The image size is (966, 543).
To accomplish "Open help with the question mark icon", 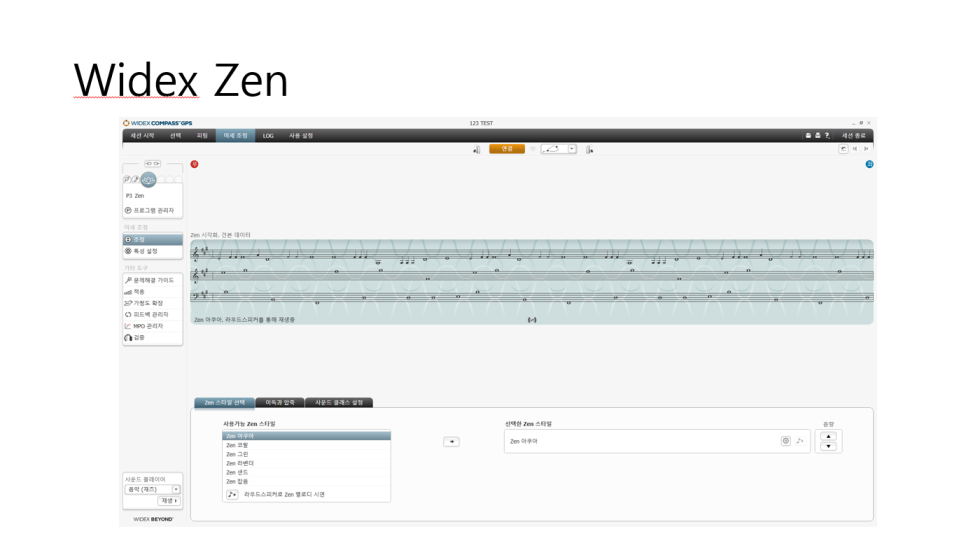I will (827, 136).
